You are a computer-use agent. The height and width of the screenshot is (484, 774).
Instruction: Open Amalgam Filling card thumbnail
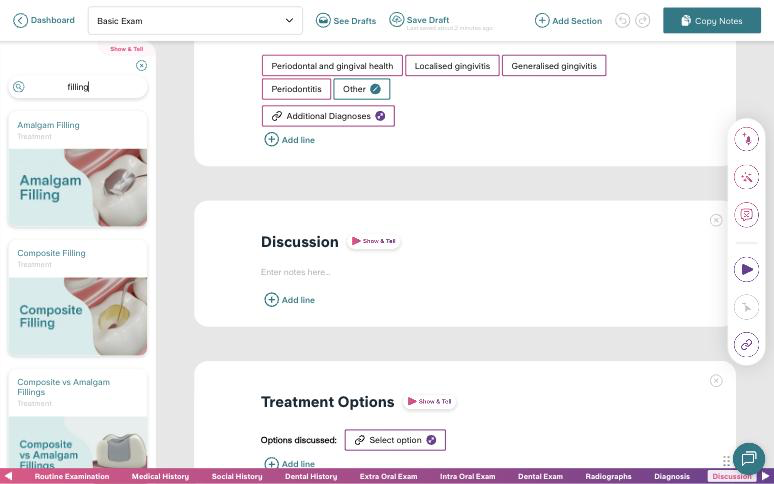pos(78,187)
